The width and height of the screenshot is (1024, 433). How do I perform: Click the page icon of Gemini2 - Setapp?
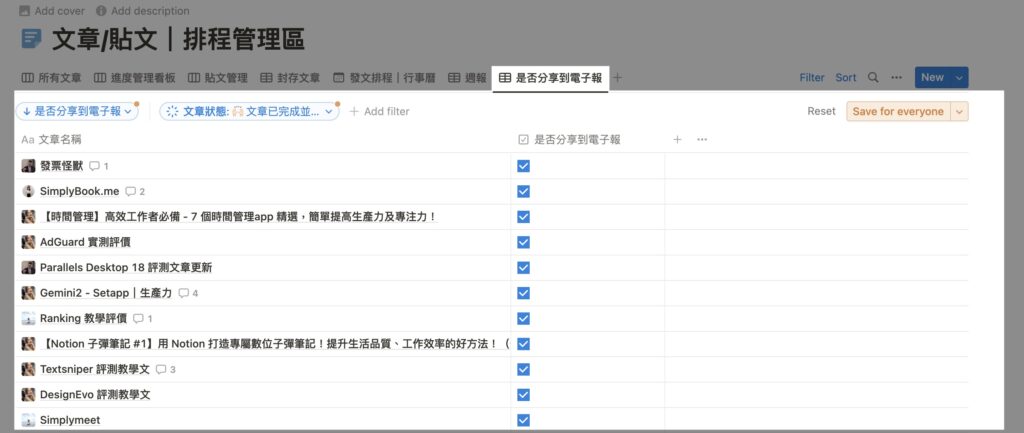pos(28,293)
